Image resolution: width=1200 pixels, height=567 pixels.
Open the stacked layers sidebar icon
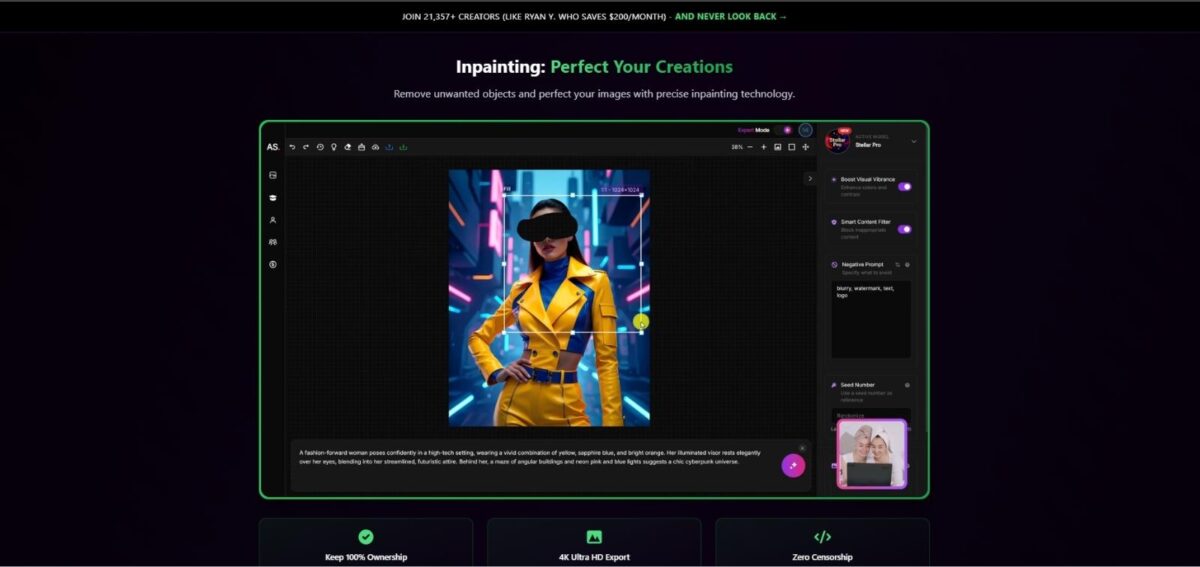(x=273, y=198)
